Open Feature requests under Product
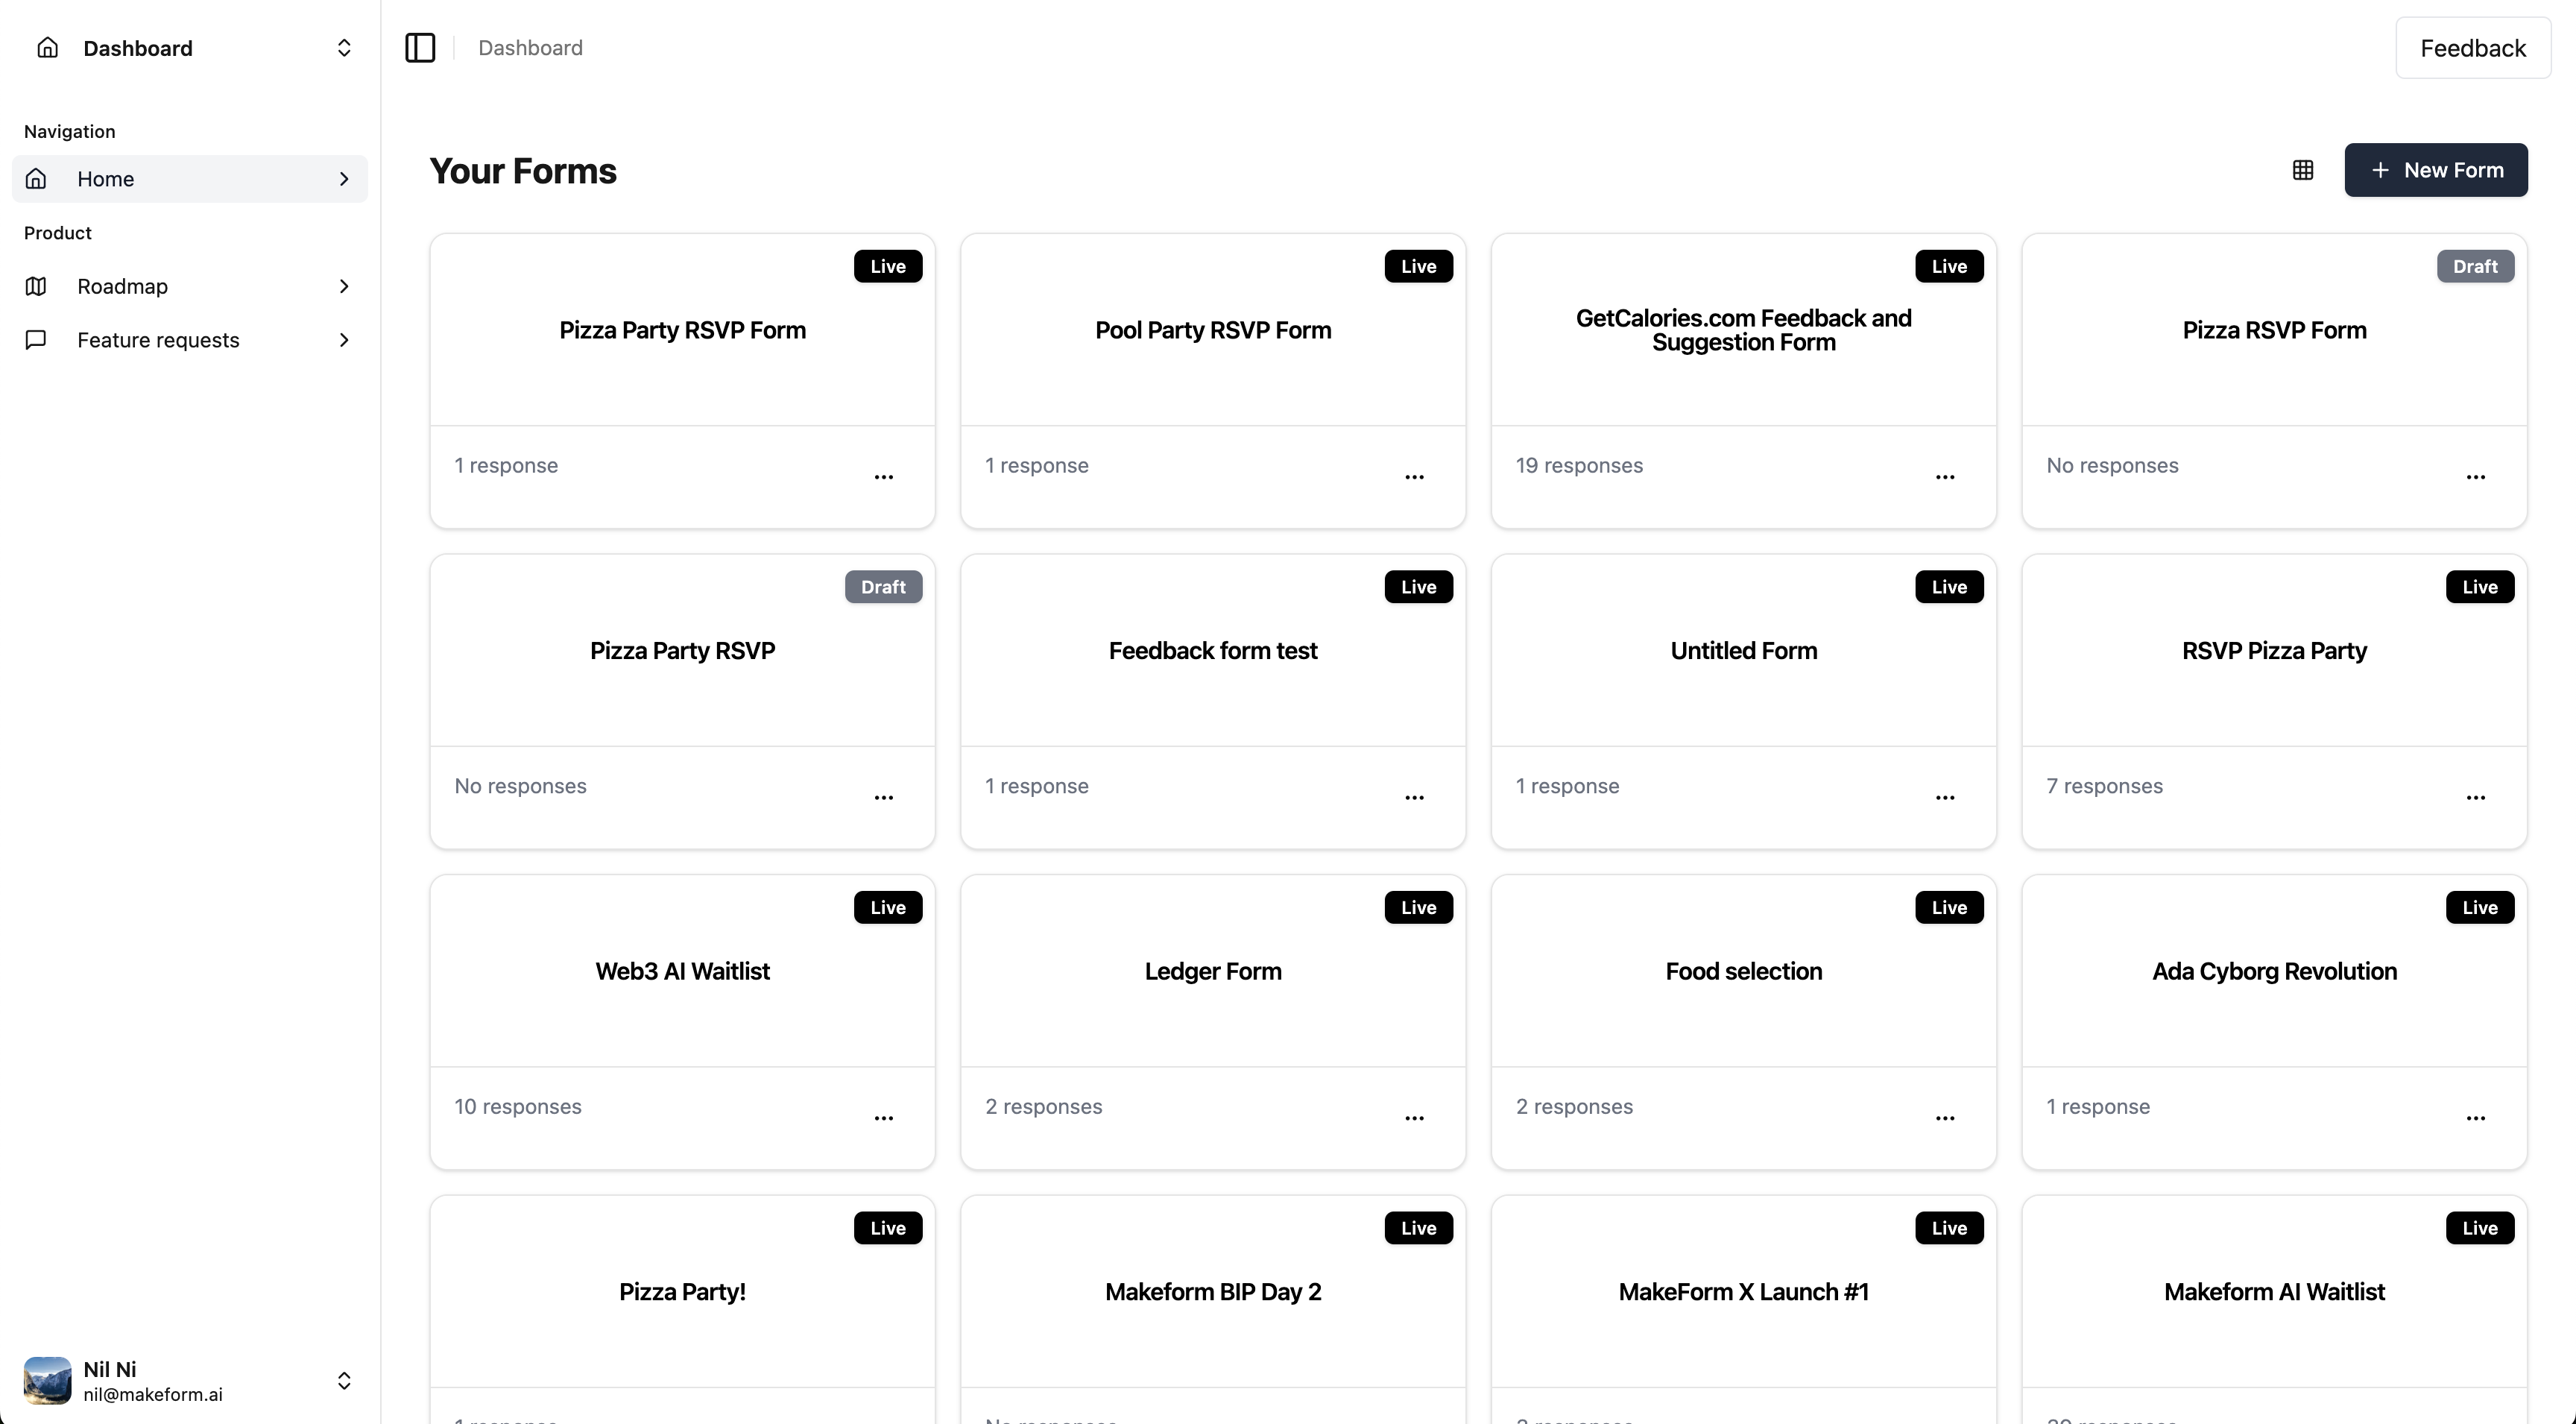Screen dimensions: 2576x1424 click(x=158, y=339)
